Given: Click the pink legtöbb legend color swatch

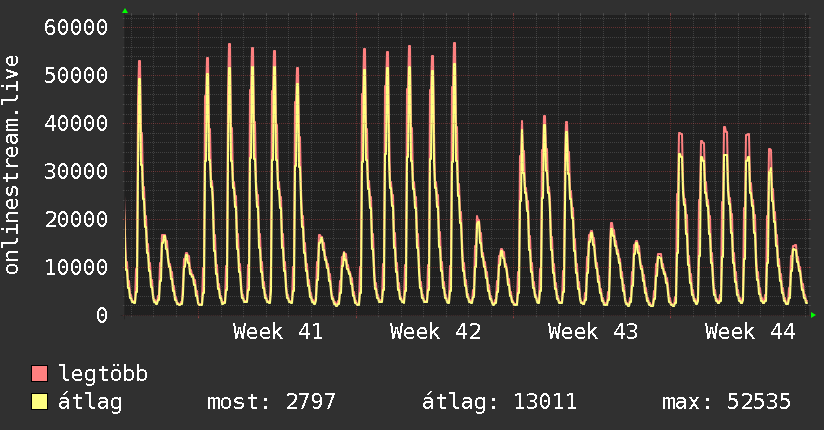Looking at the screenshot, I should 39,373.
